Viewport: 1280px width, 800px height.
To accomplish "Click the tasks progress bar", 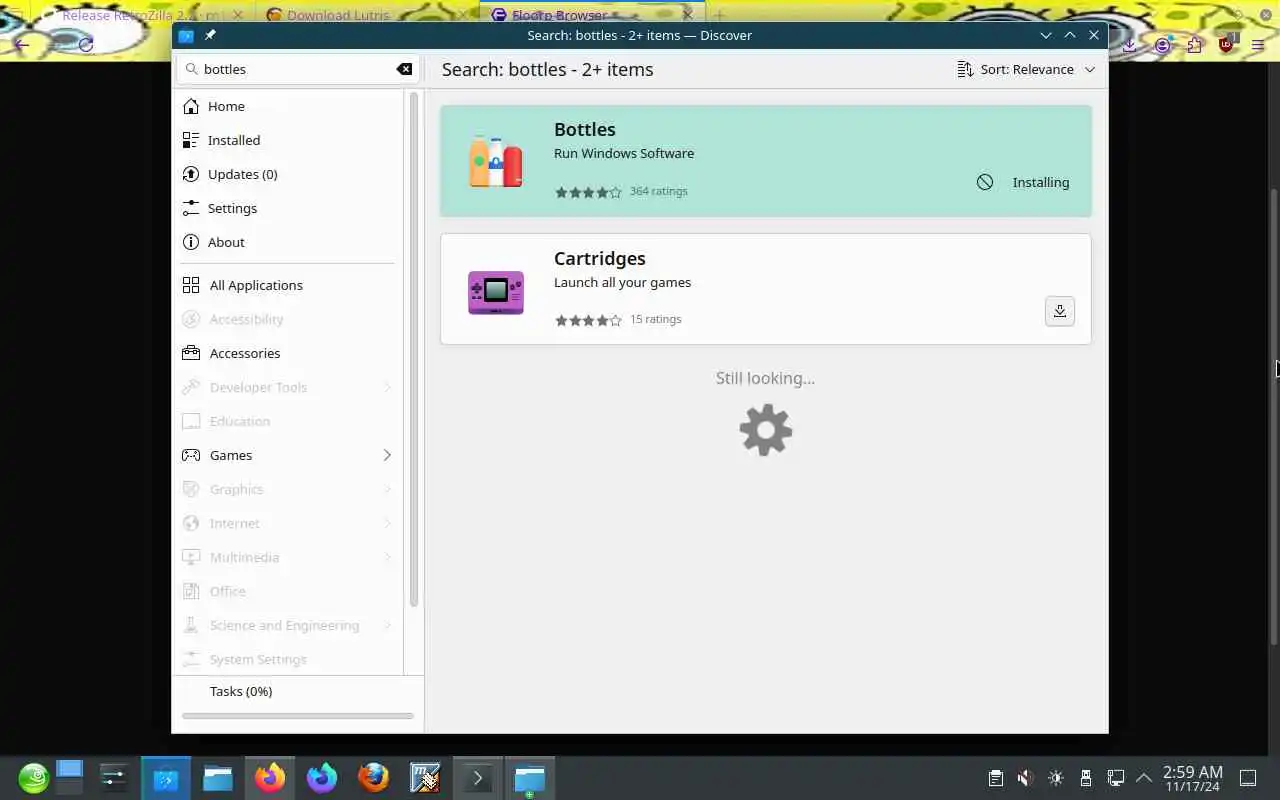I will point(298,716).
